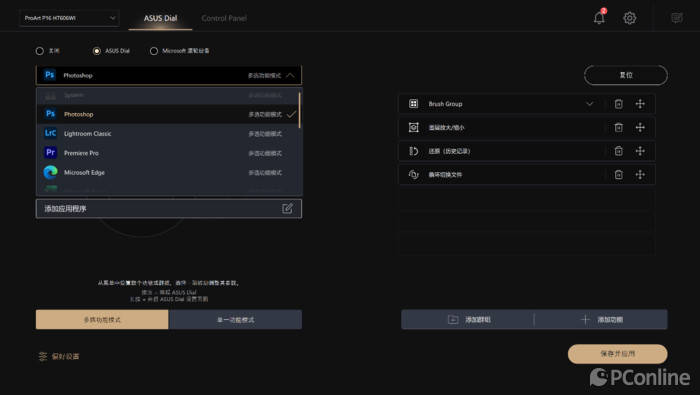Click the Add Group button

pyautogui.click(x=468, y=320)
